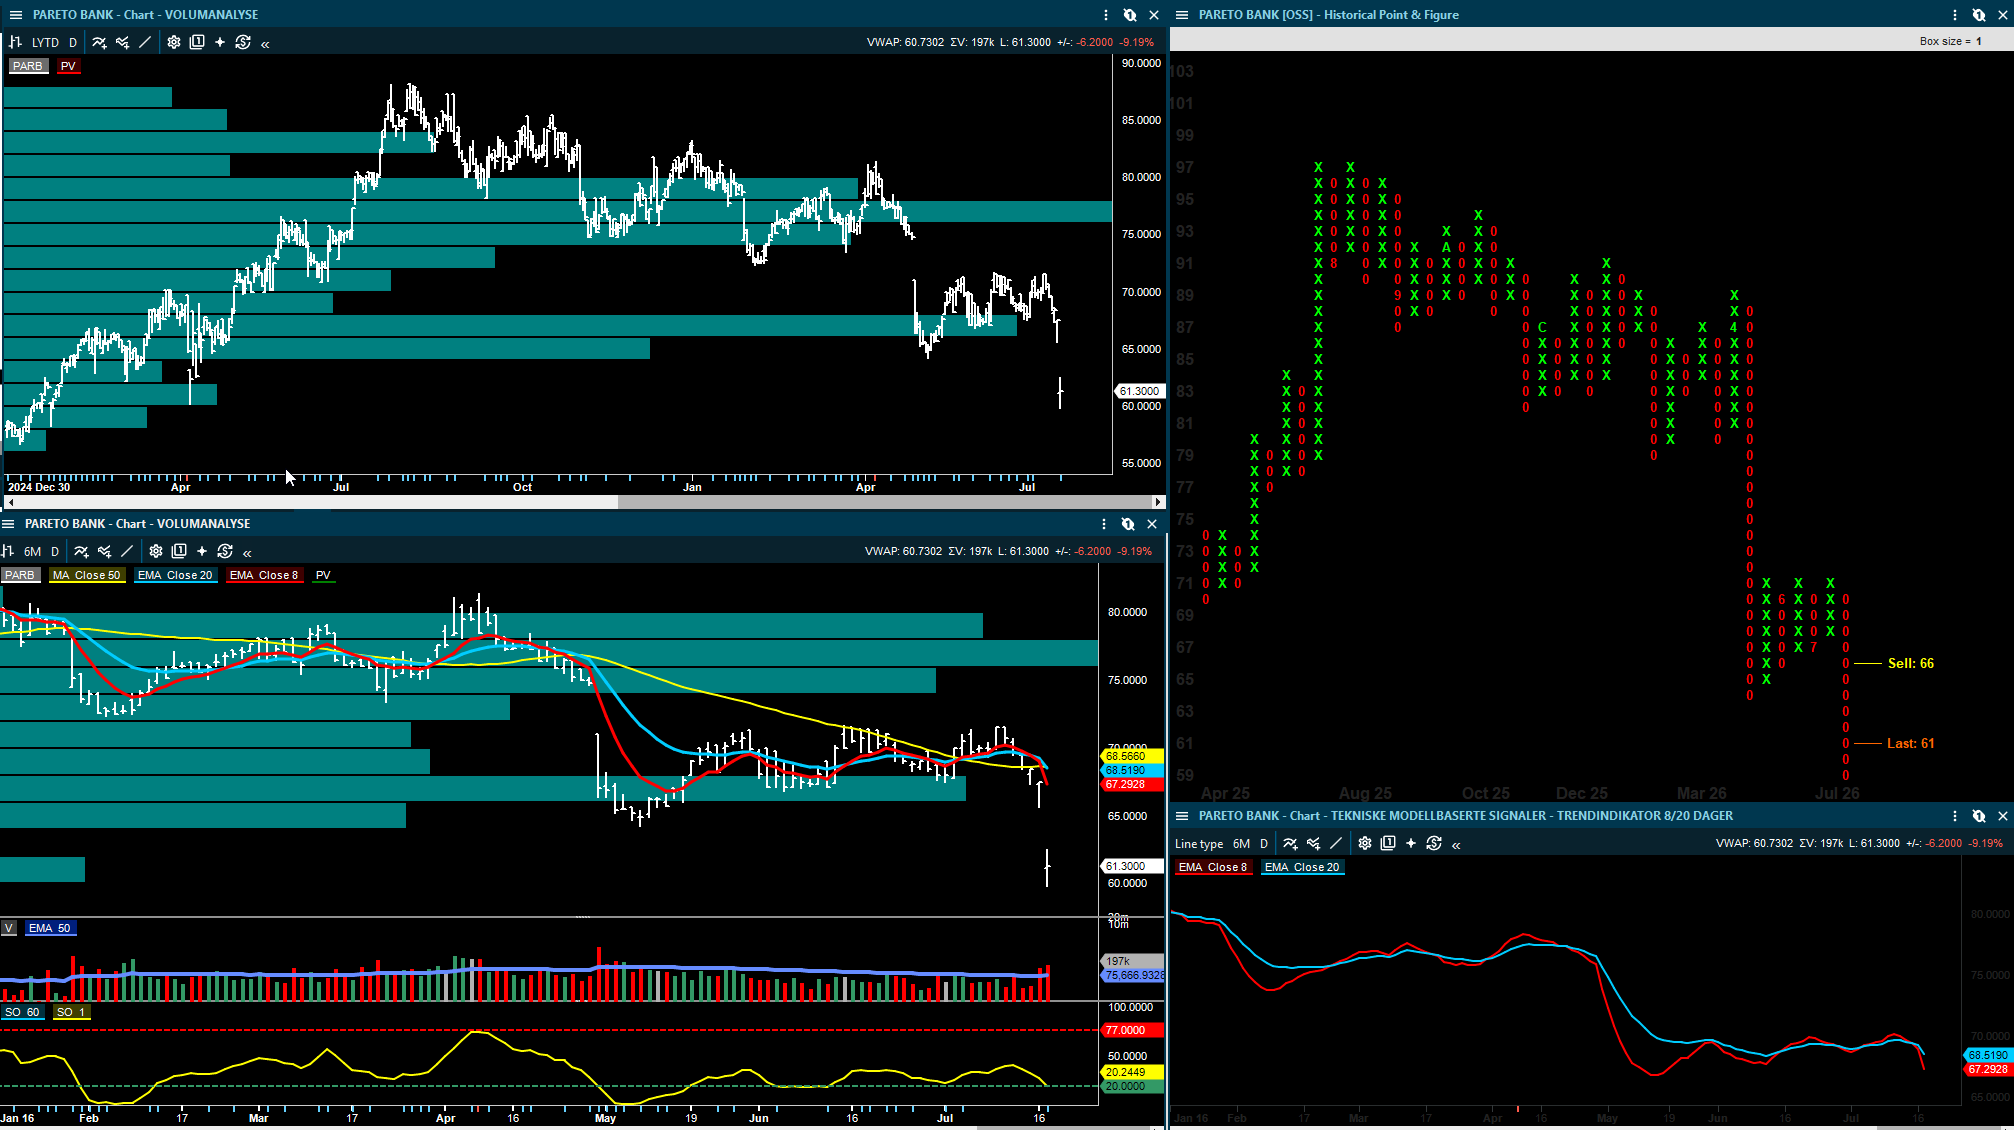Open the D resolution dropdown in the lower Volumanalyse chart

point(55,551)
